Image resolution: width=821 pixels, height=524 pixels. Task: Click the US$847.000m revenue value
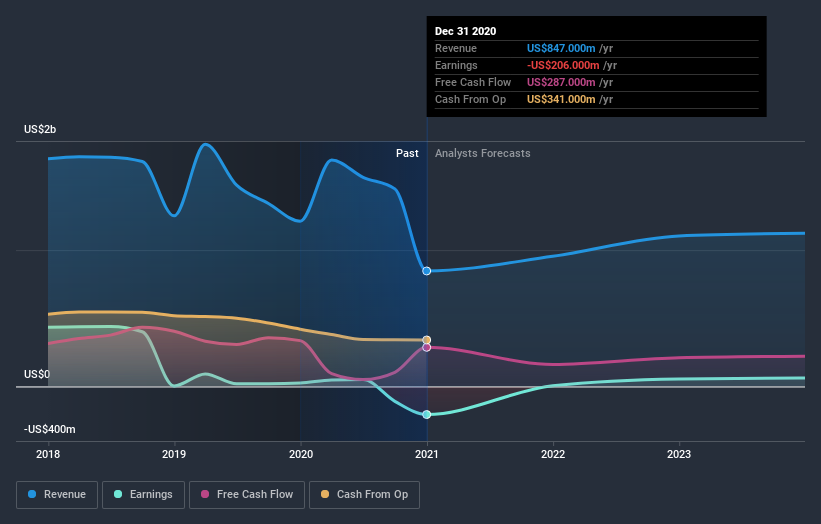(x=561, y=48)
